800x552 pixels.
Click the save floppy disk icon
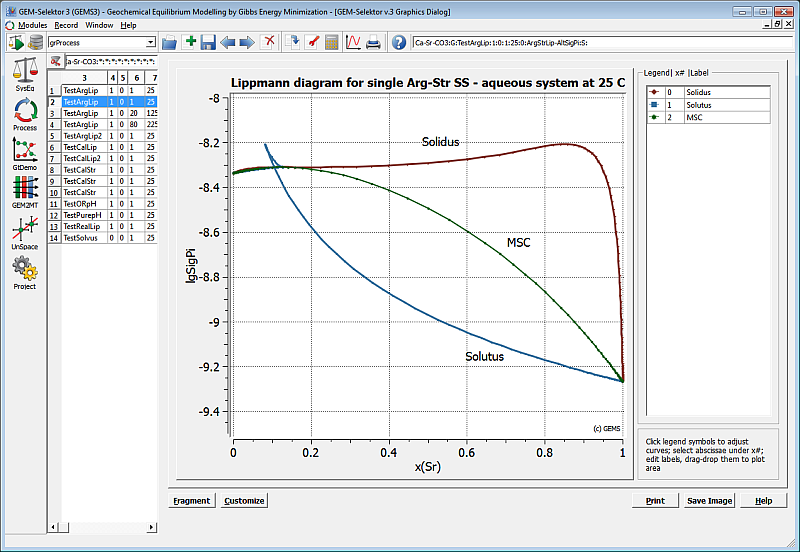click(208, 42)
